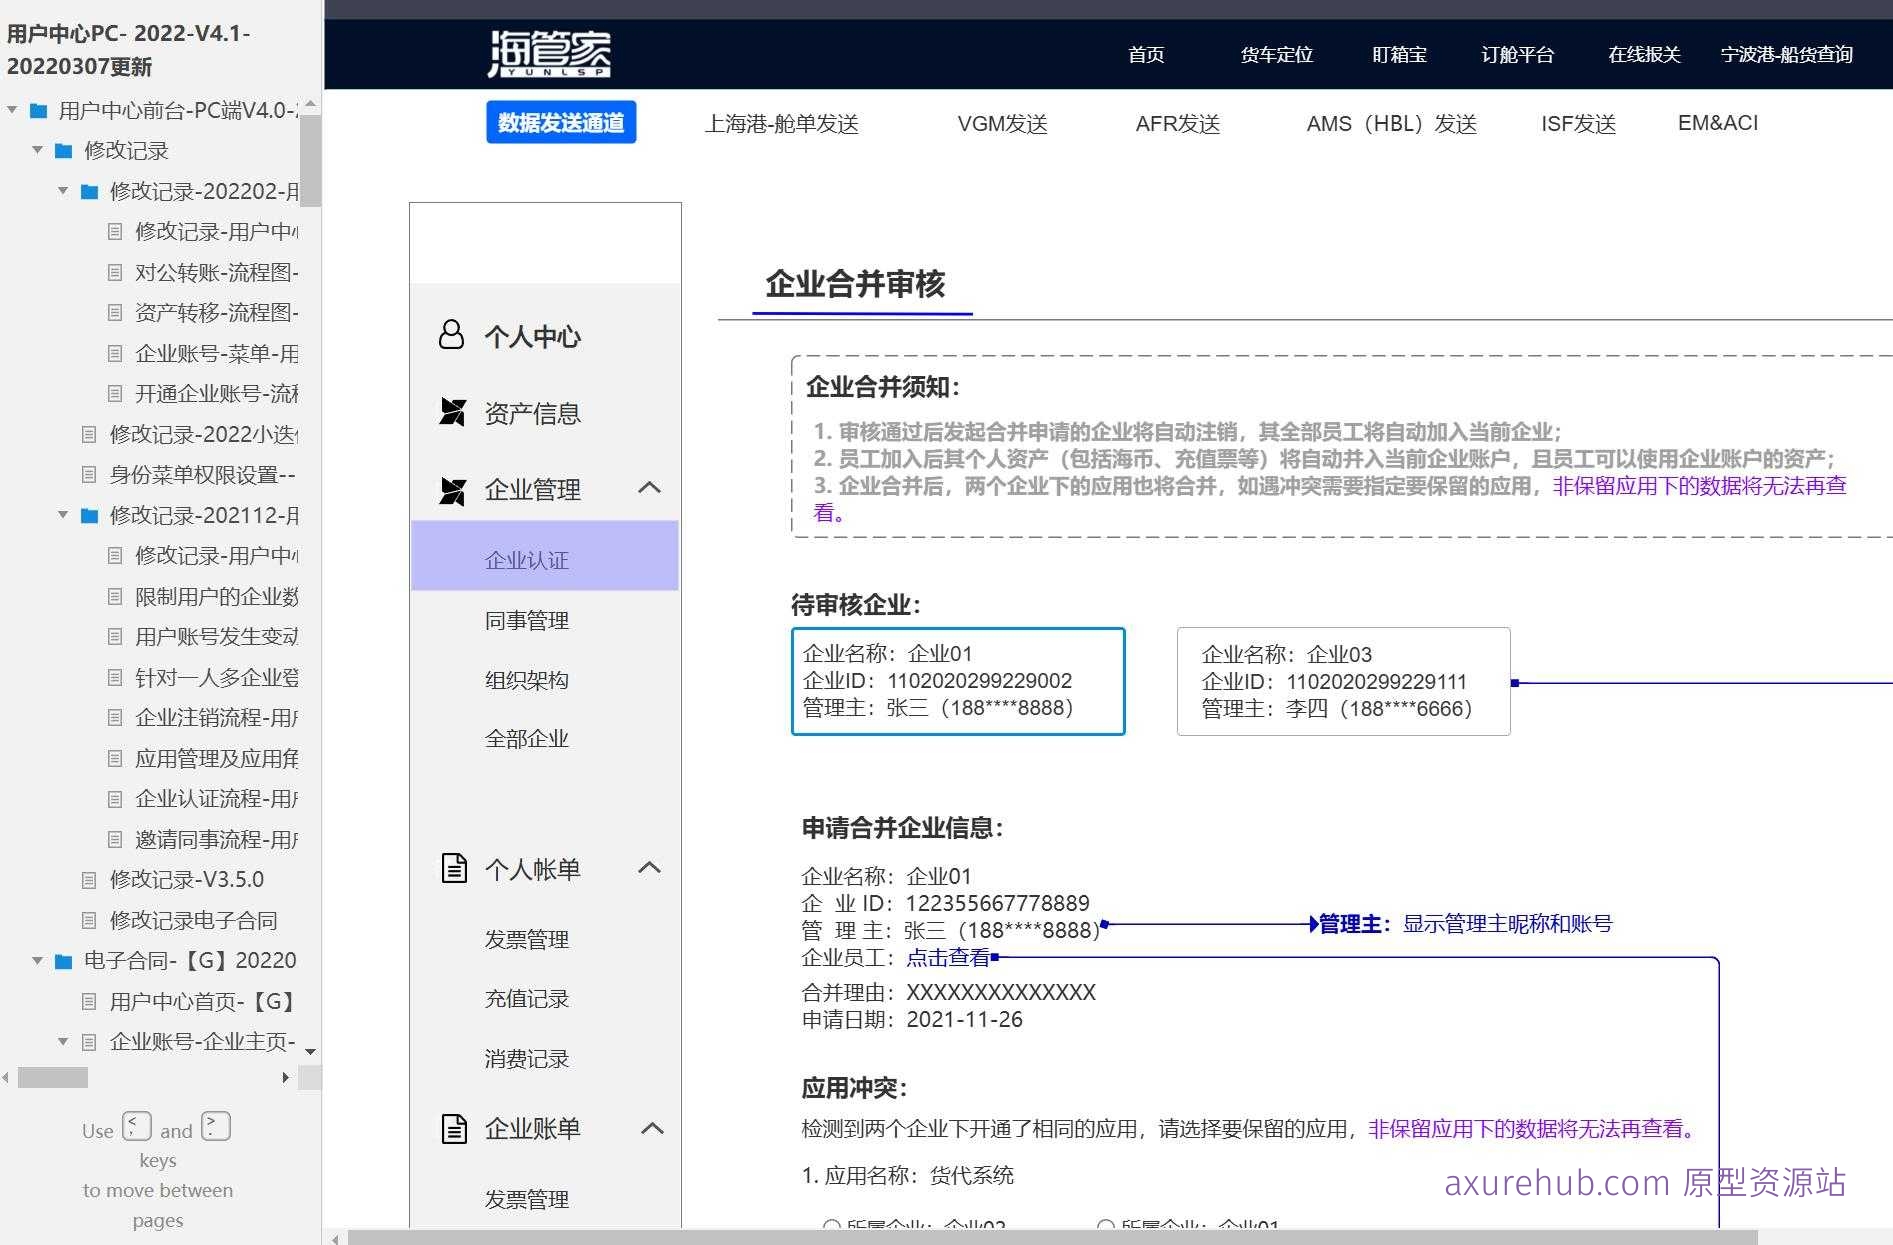Click main page bottom horizontal scrollbar
The image size is (1893, 1245).
click(1052, 1238)
